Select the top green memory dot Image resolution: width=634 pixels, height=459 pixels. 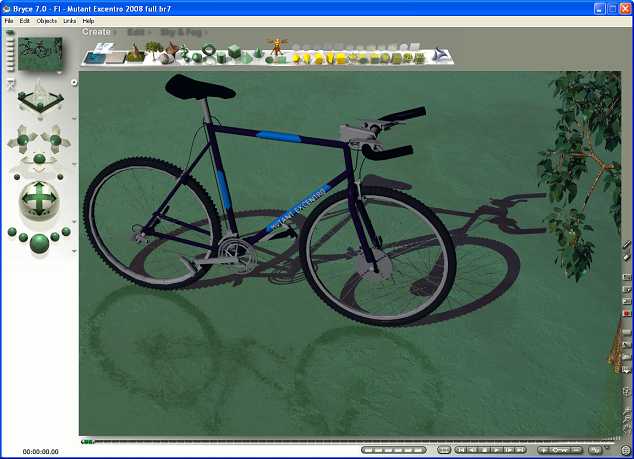point(10,32)
